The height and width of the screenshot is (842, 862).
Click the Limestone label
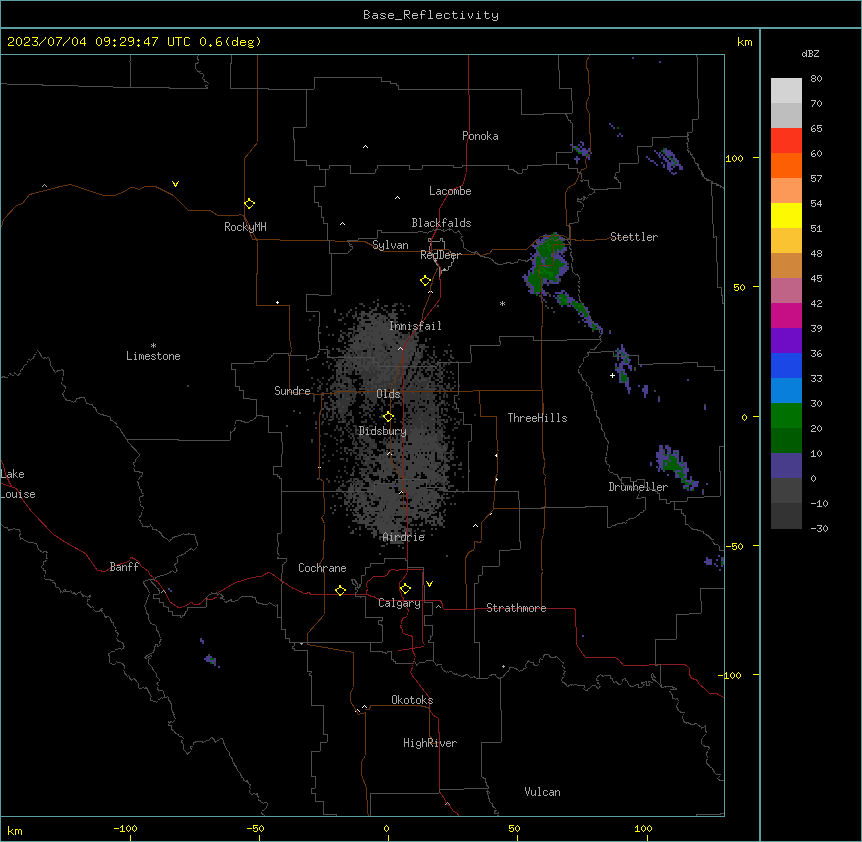click(153, 356)
